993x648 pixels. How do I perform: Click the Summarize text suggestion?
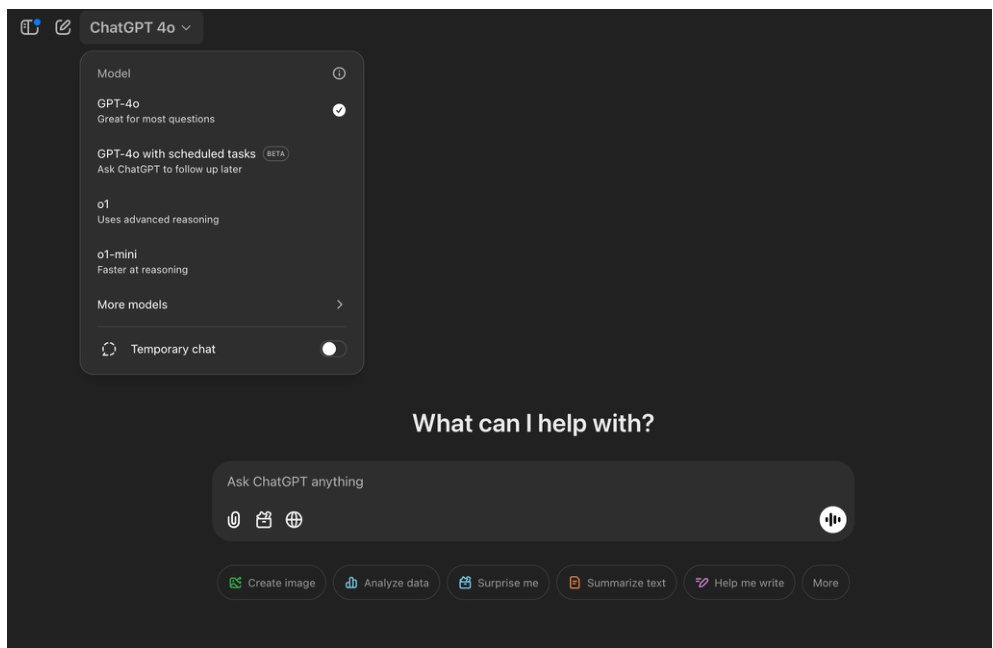pyautogui.click(x=616, y=583)
